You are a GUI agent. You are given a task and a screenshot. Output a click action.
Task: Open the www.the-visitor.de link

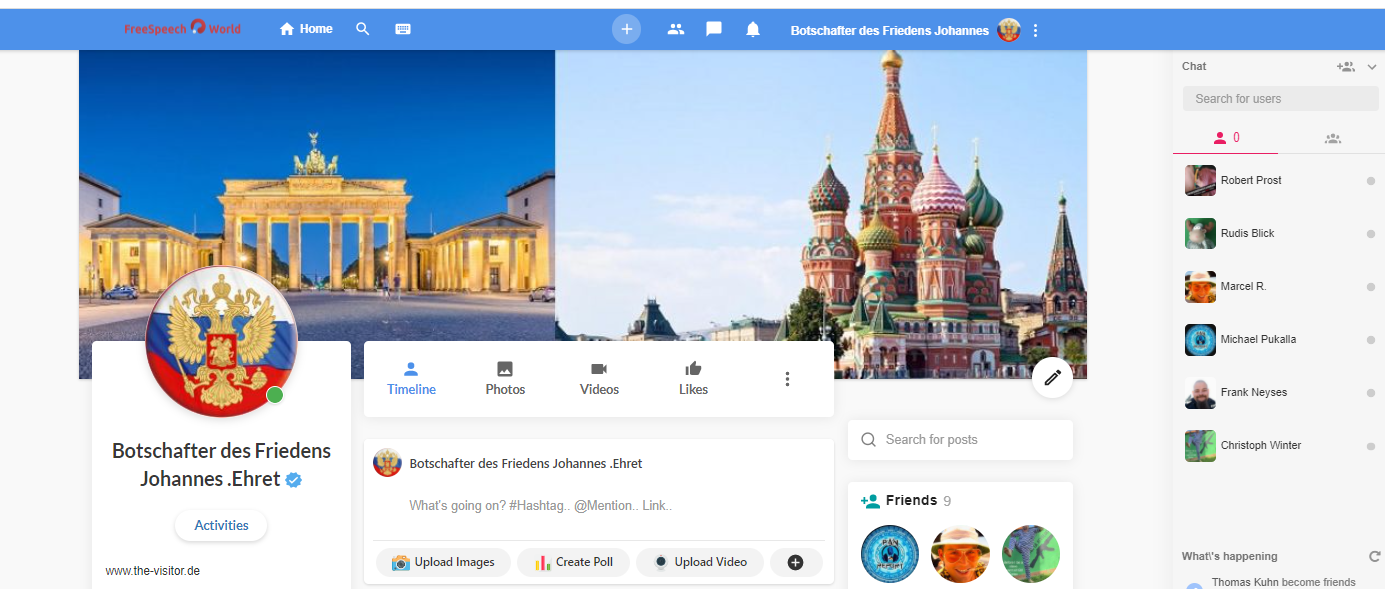click(x=153, y=571)
